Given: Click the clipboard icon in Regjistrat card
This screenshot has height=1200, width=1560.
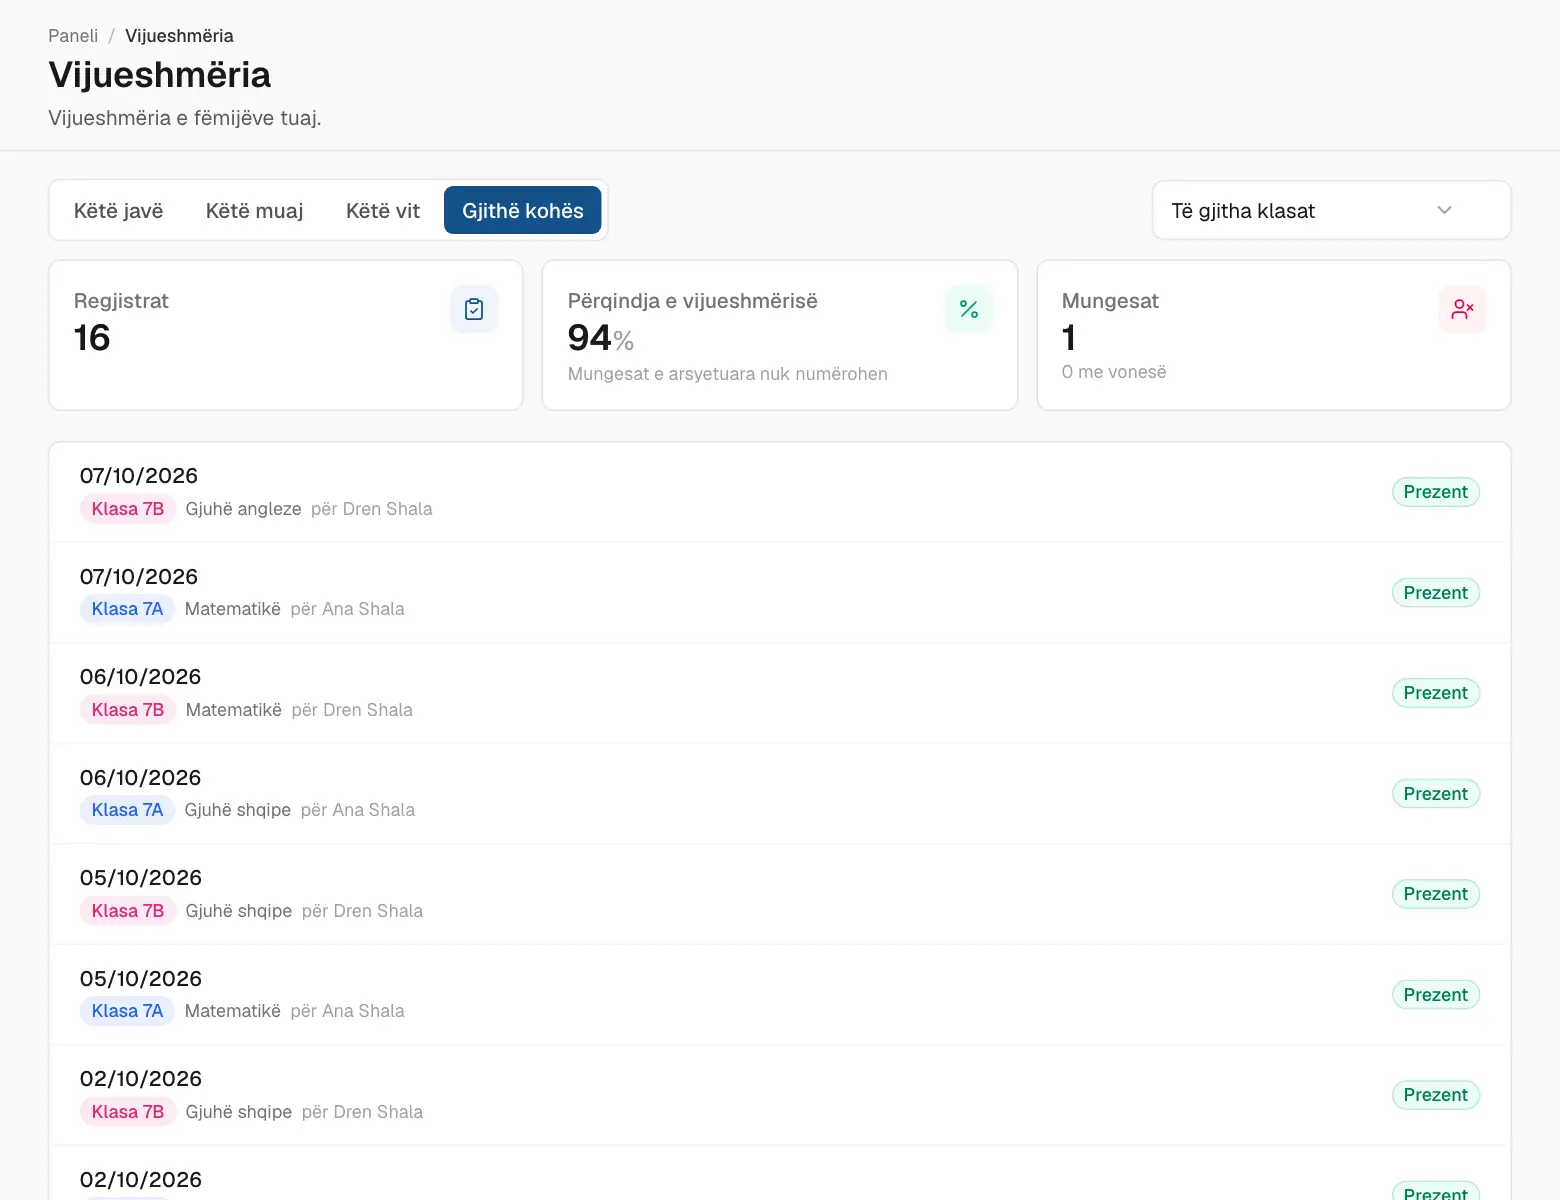Looking at the screenshot, I should (x=474, y=309).
